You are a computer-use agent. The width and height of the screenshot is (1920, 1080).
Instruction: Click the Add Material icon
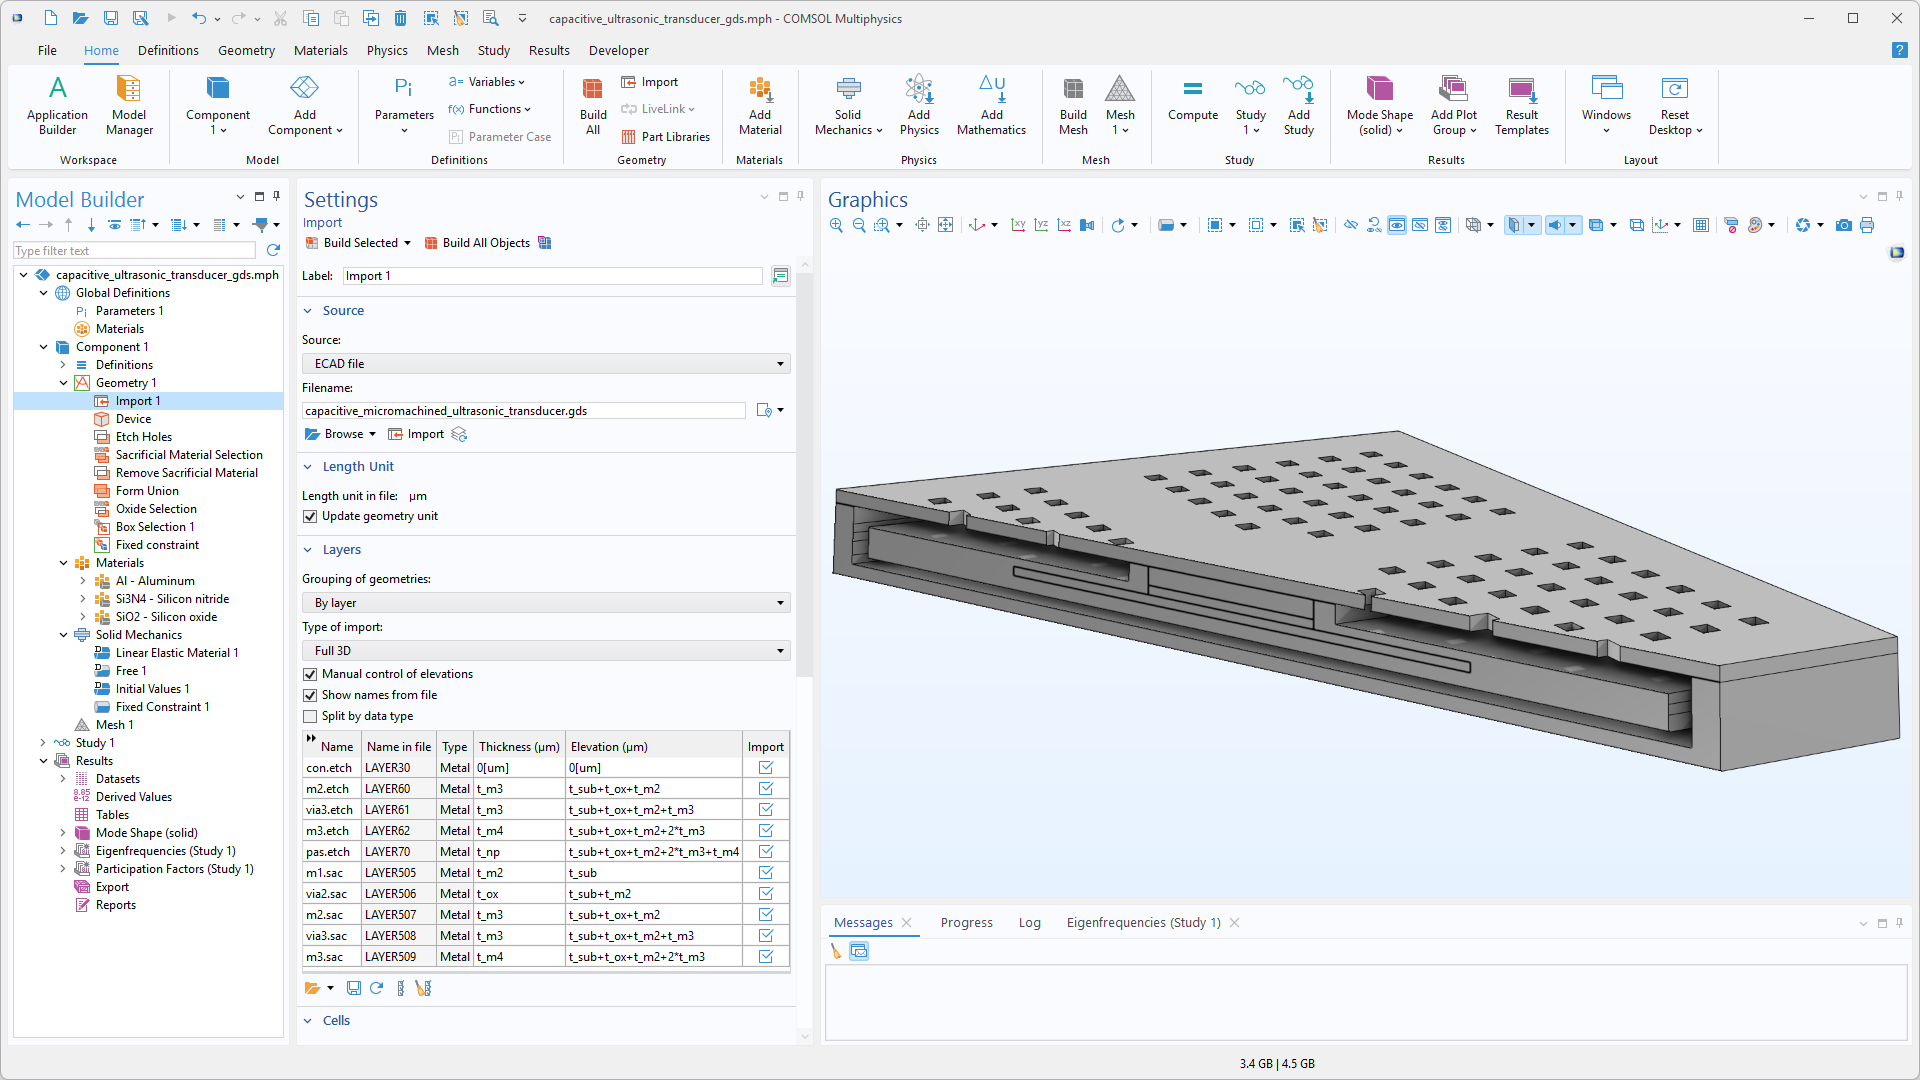[x=760, y=105]
